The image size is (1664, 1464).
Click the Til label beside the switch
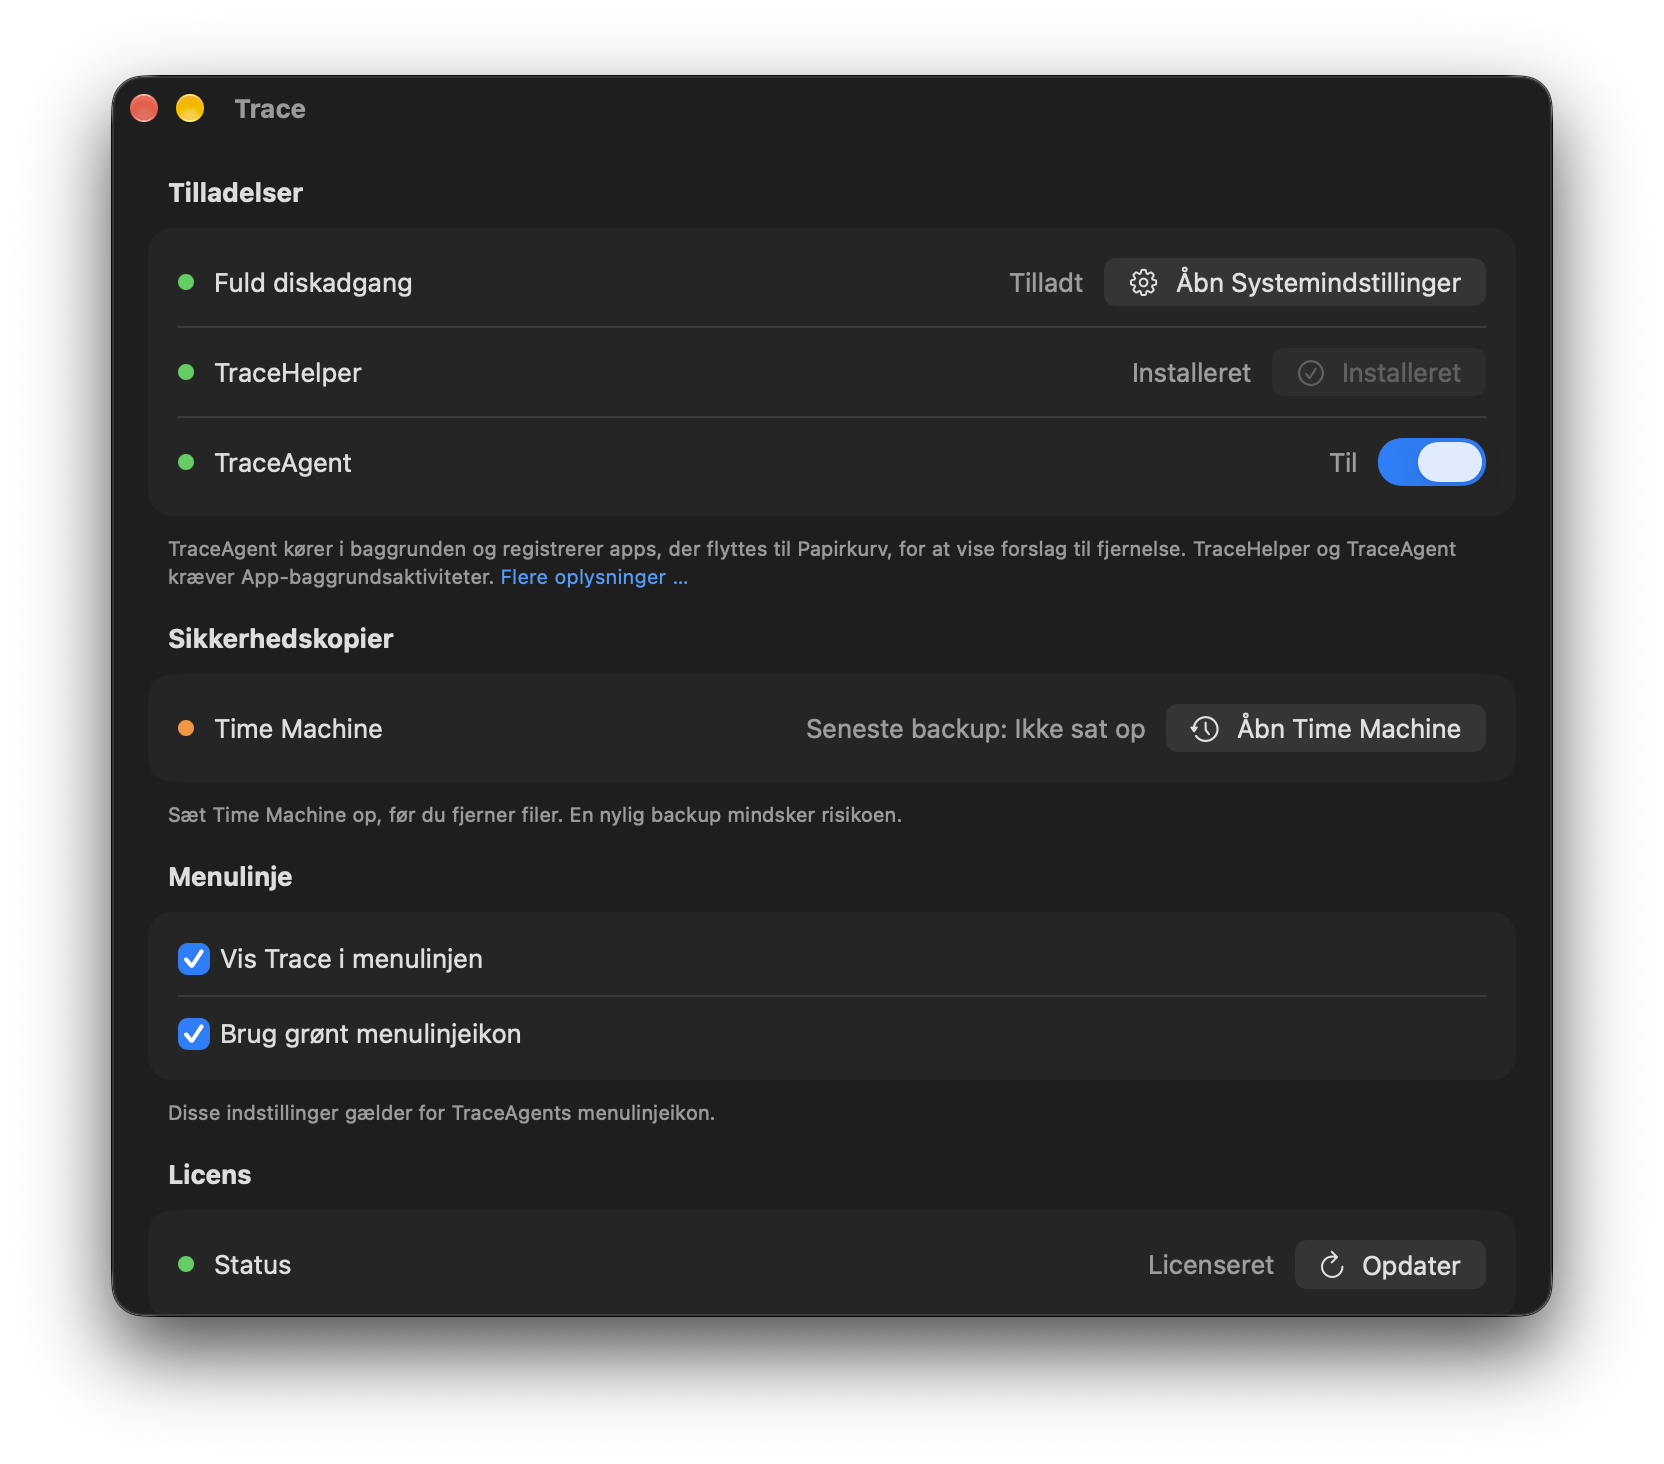[x=1343, y=463]
